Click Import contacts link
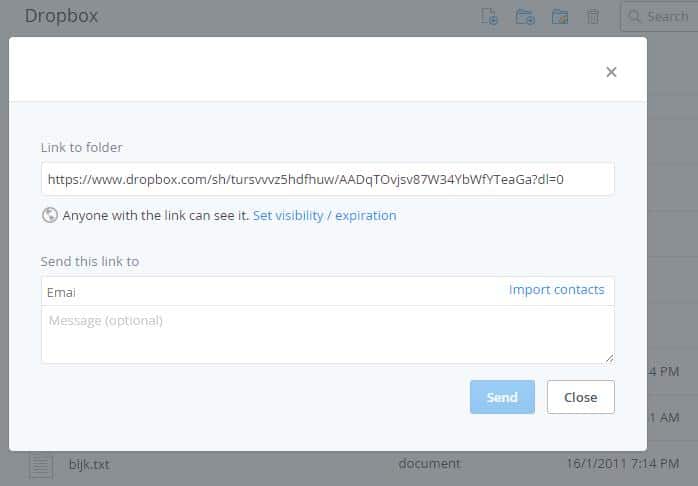Viewport: 698px width, 486px height. click(556, 290)
